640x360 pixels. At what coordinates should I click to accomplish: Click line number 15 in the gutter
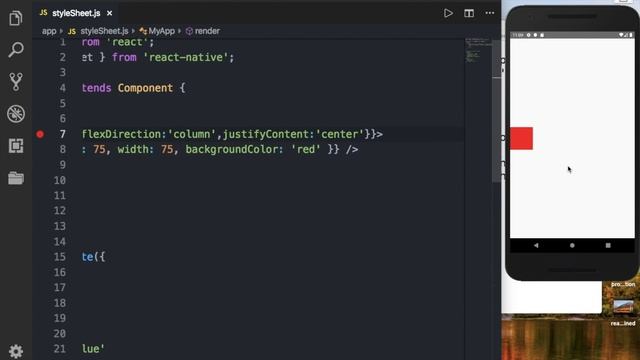pos(60,257)
